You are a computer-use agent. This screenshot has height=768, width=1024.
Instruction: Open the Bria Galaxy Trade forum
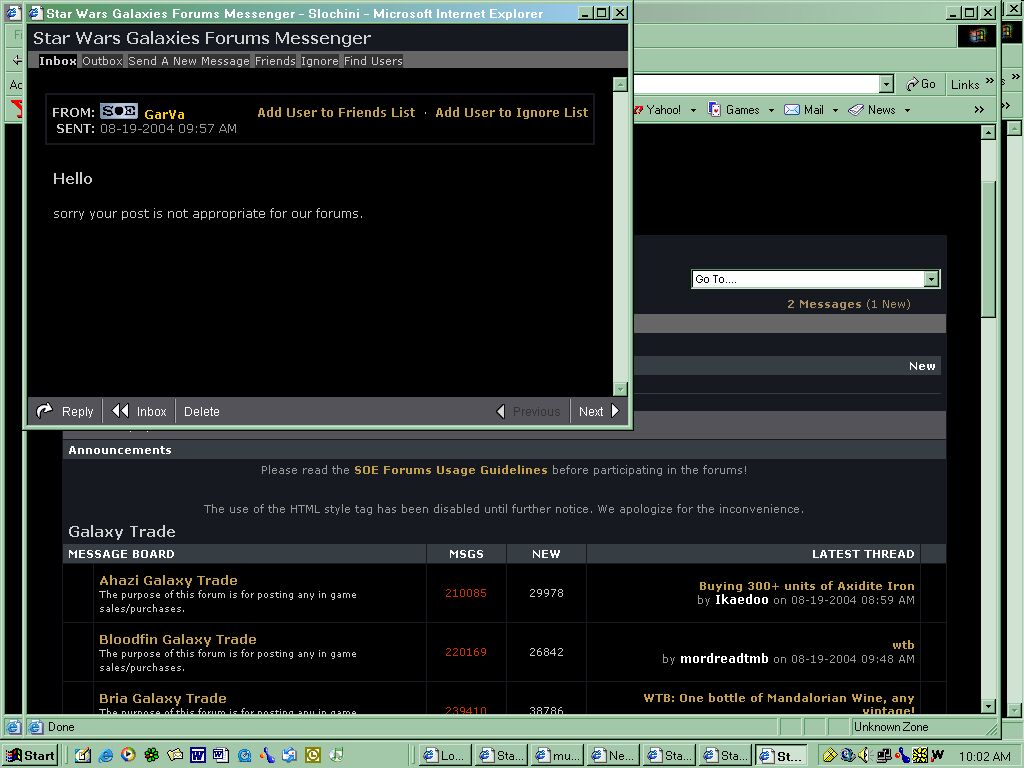[x=163, y=698]
